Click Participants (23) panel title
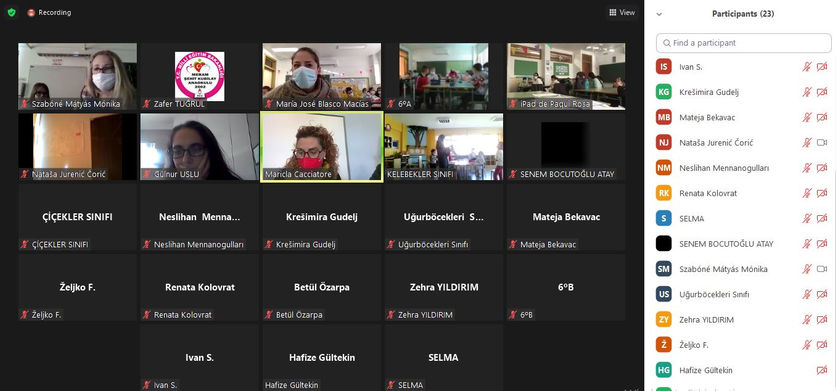 click(x=743, y=14)
